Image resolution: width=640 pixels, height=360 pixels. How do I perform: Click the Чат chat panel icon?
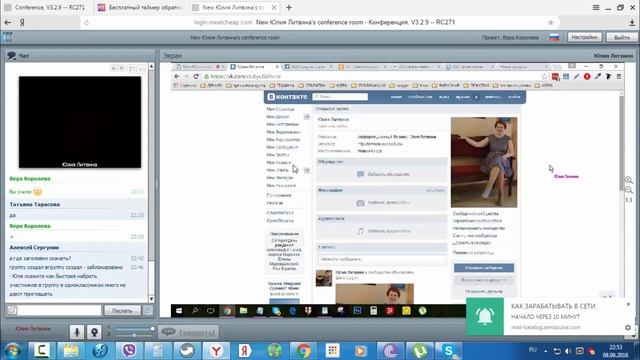(x=11, y=56)
